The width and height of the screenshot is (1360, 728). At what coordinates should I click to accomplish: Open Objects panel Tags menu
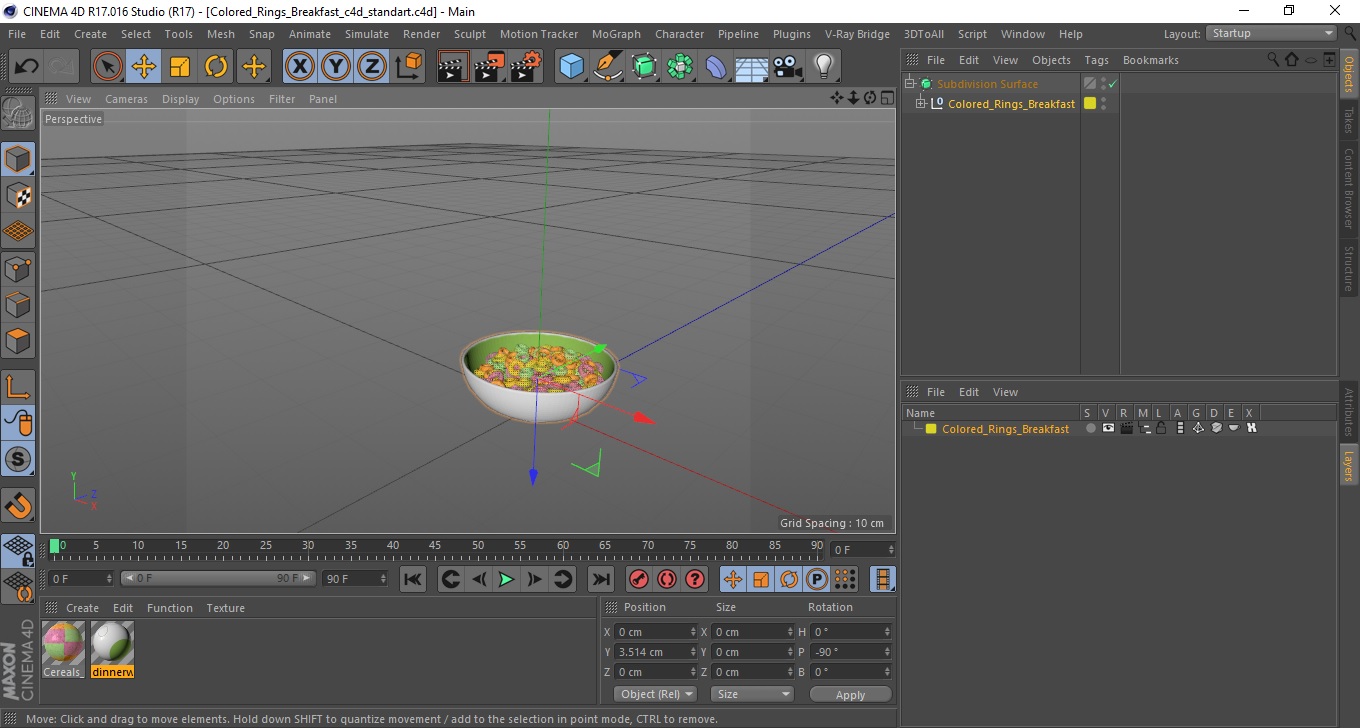point(1096,60)
